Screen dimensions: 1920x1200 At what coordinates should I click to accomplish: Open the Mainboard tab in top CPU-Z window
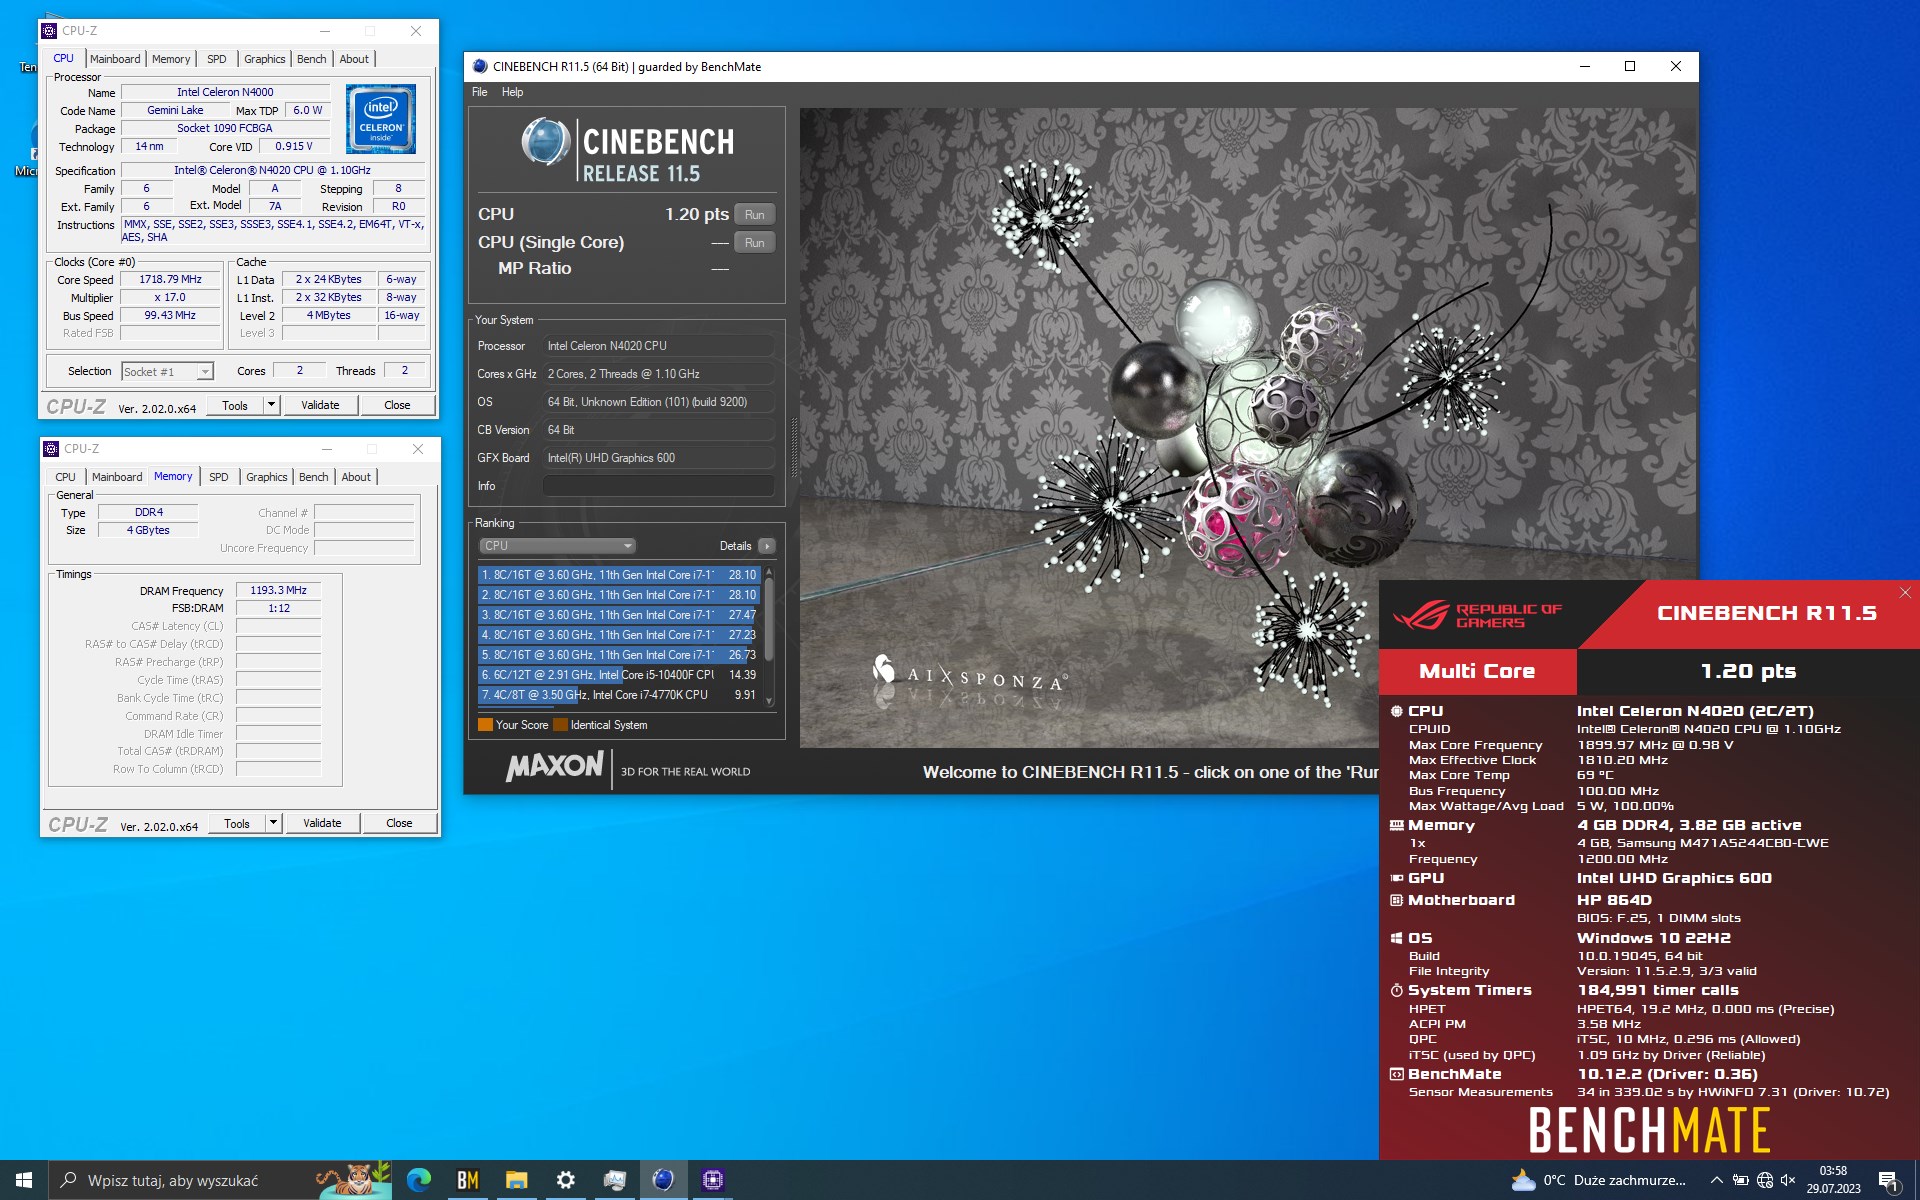pyautogui.click(x=115, y=59)
